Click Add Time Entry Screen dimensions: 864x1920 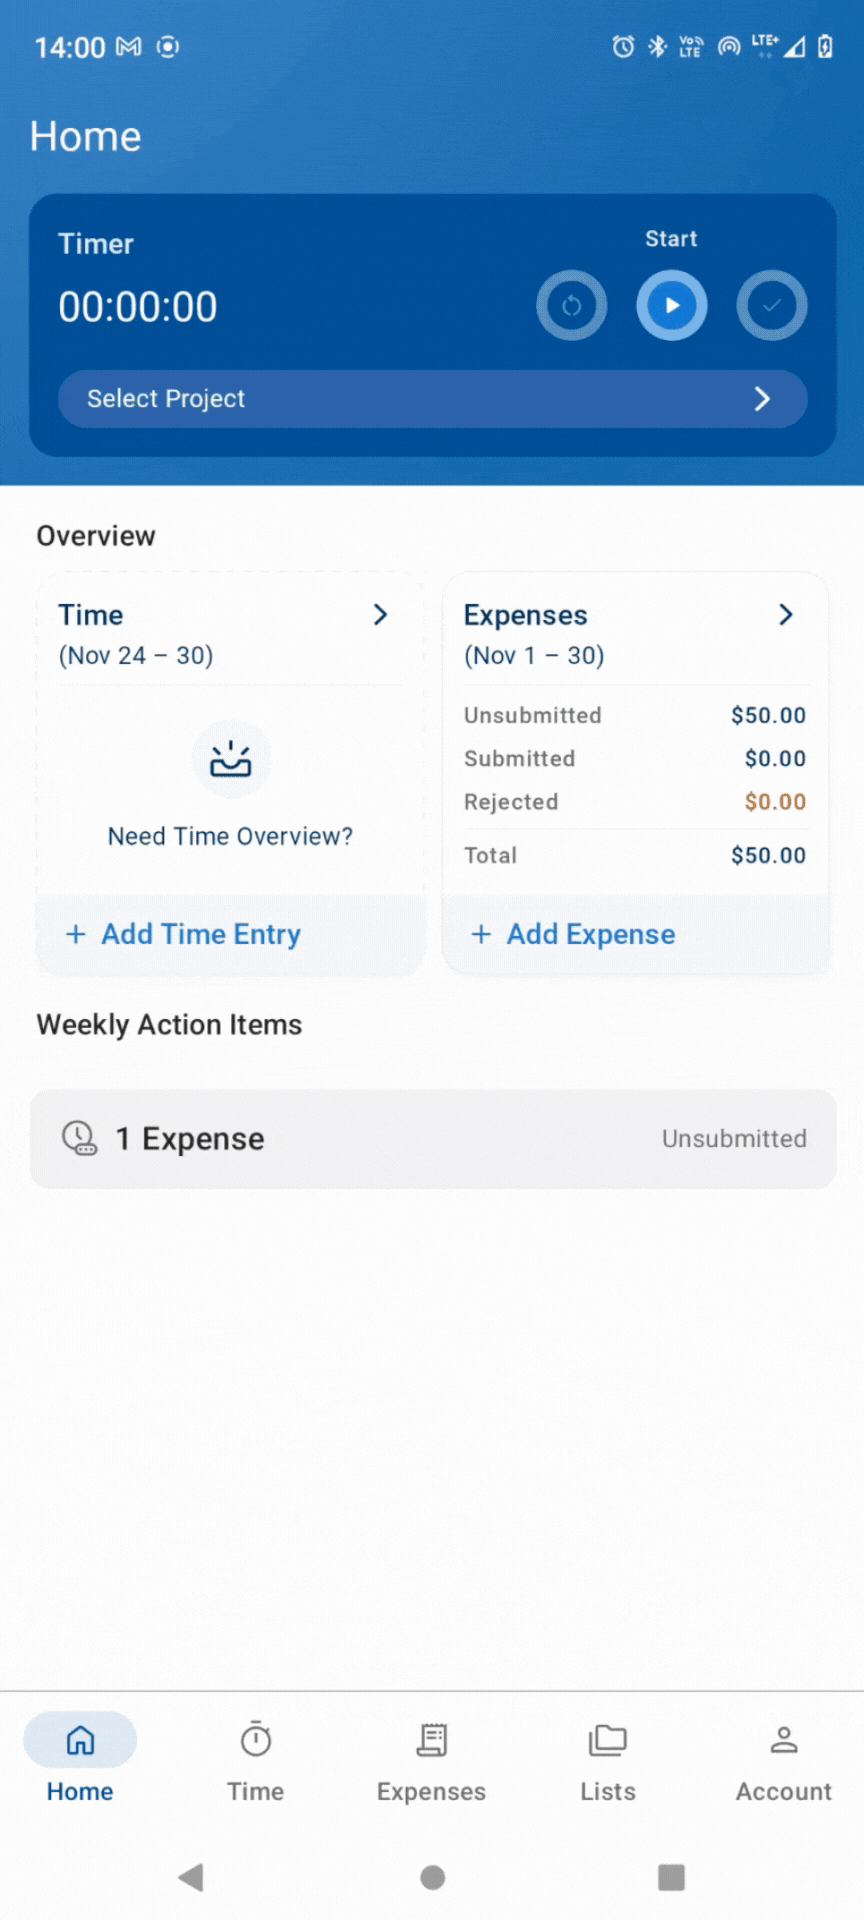184,934
